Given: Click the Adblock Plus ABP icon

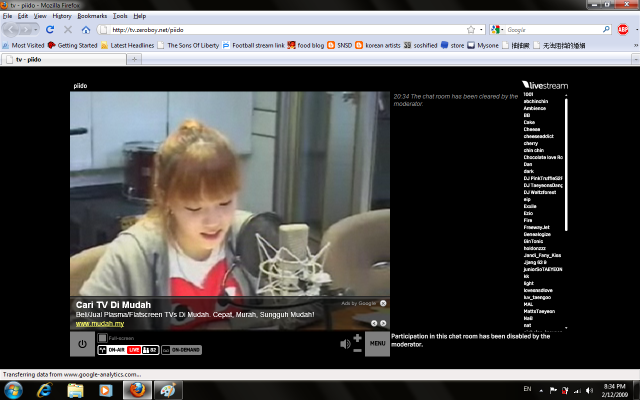Looking at the screenshot, I should tap(623, 30).
